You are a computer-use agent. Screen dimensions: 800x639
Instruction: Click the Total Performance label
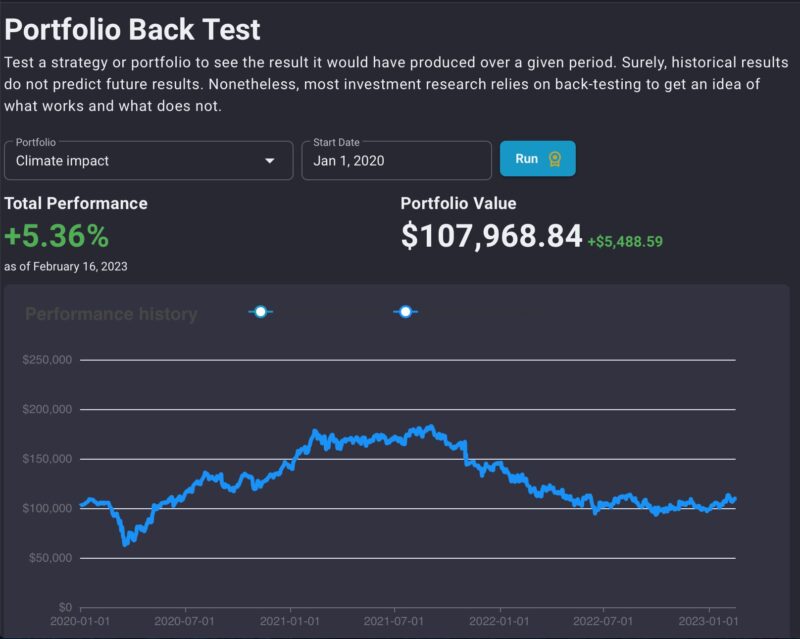[76, 203]
